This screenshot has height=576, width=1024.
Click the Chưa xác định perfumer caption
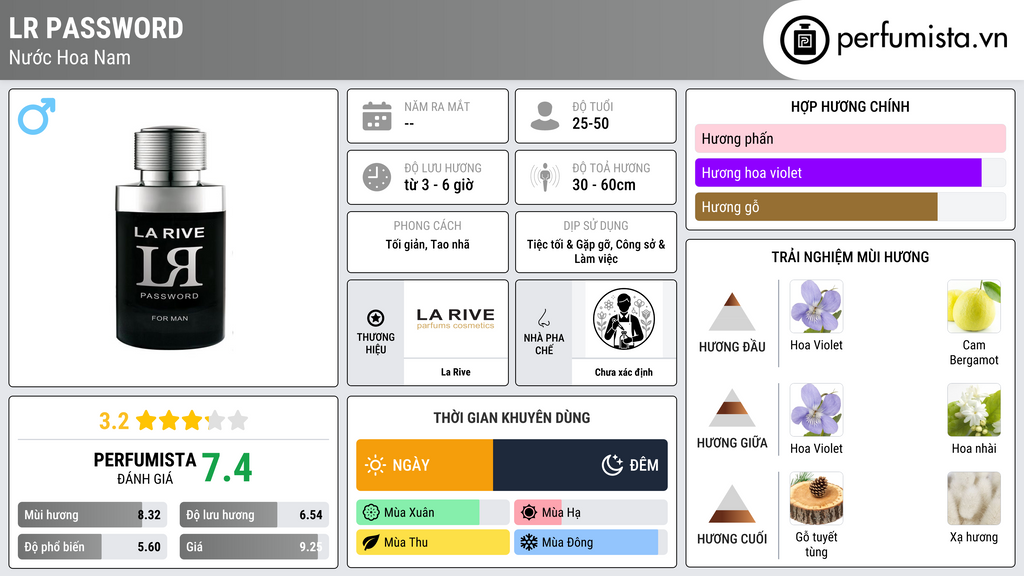coord(624,372)
